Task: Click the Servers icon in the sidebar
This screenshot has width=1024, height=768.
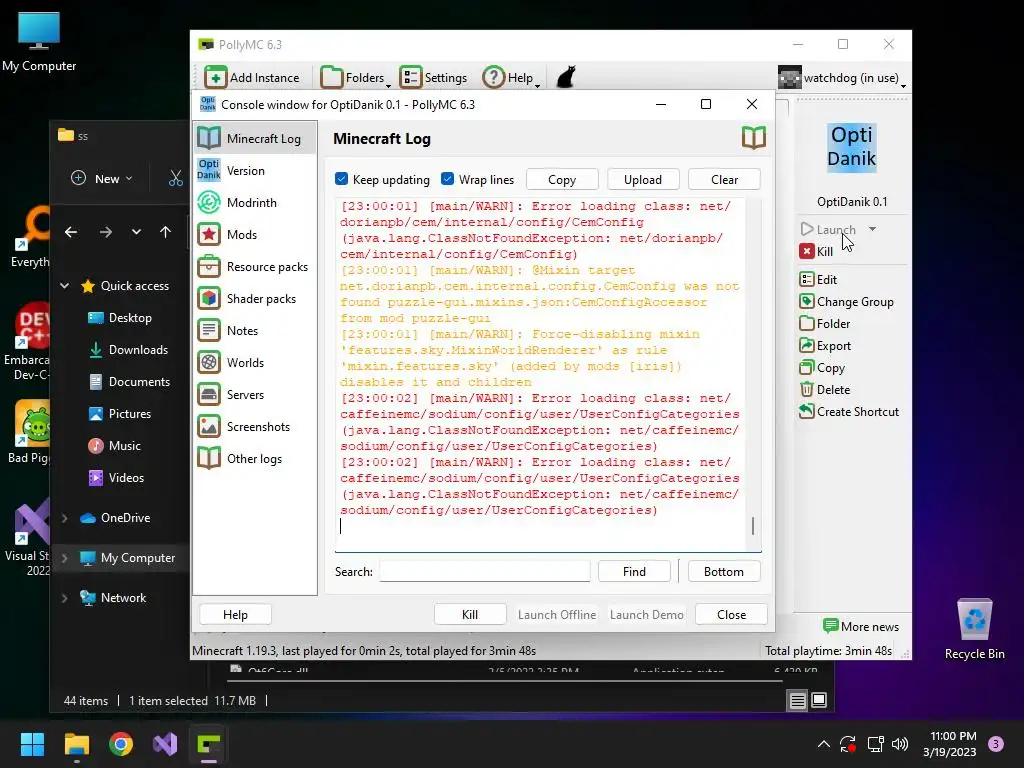Action: [x=209, y=394]
